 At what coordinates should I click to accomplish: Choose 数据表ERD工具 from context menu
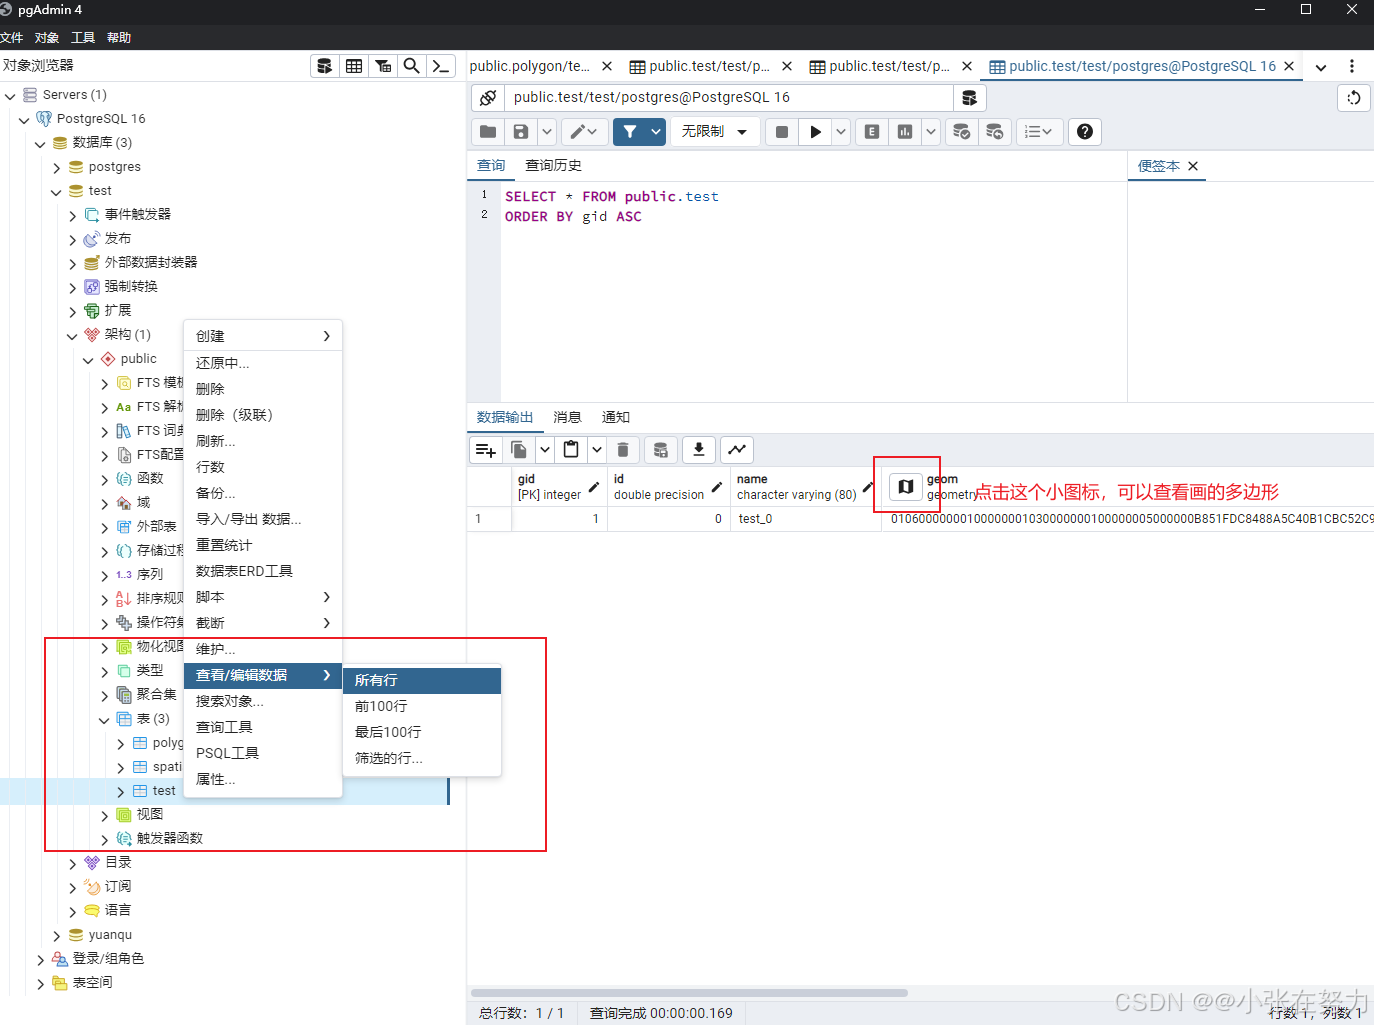[x=263, y=571]
